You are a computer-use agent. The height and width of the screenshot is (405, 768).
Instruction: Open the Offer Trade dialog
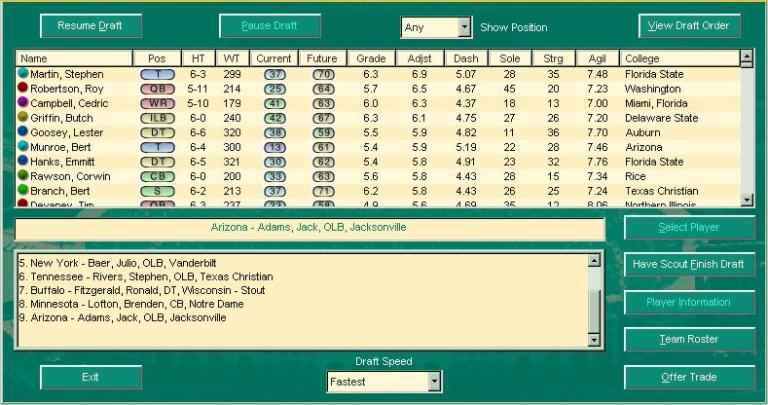click(689, 378)
